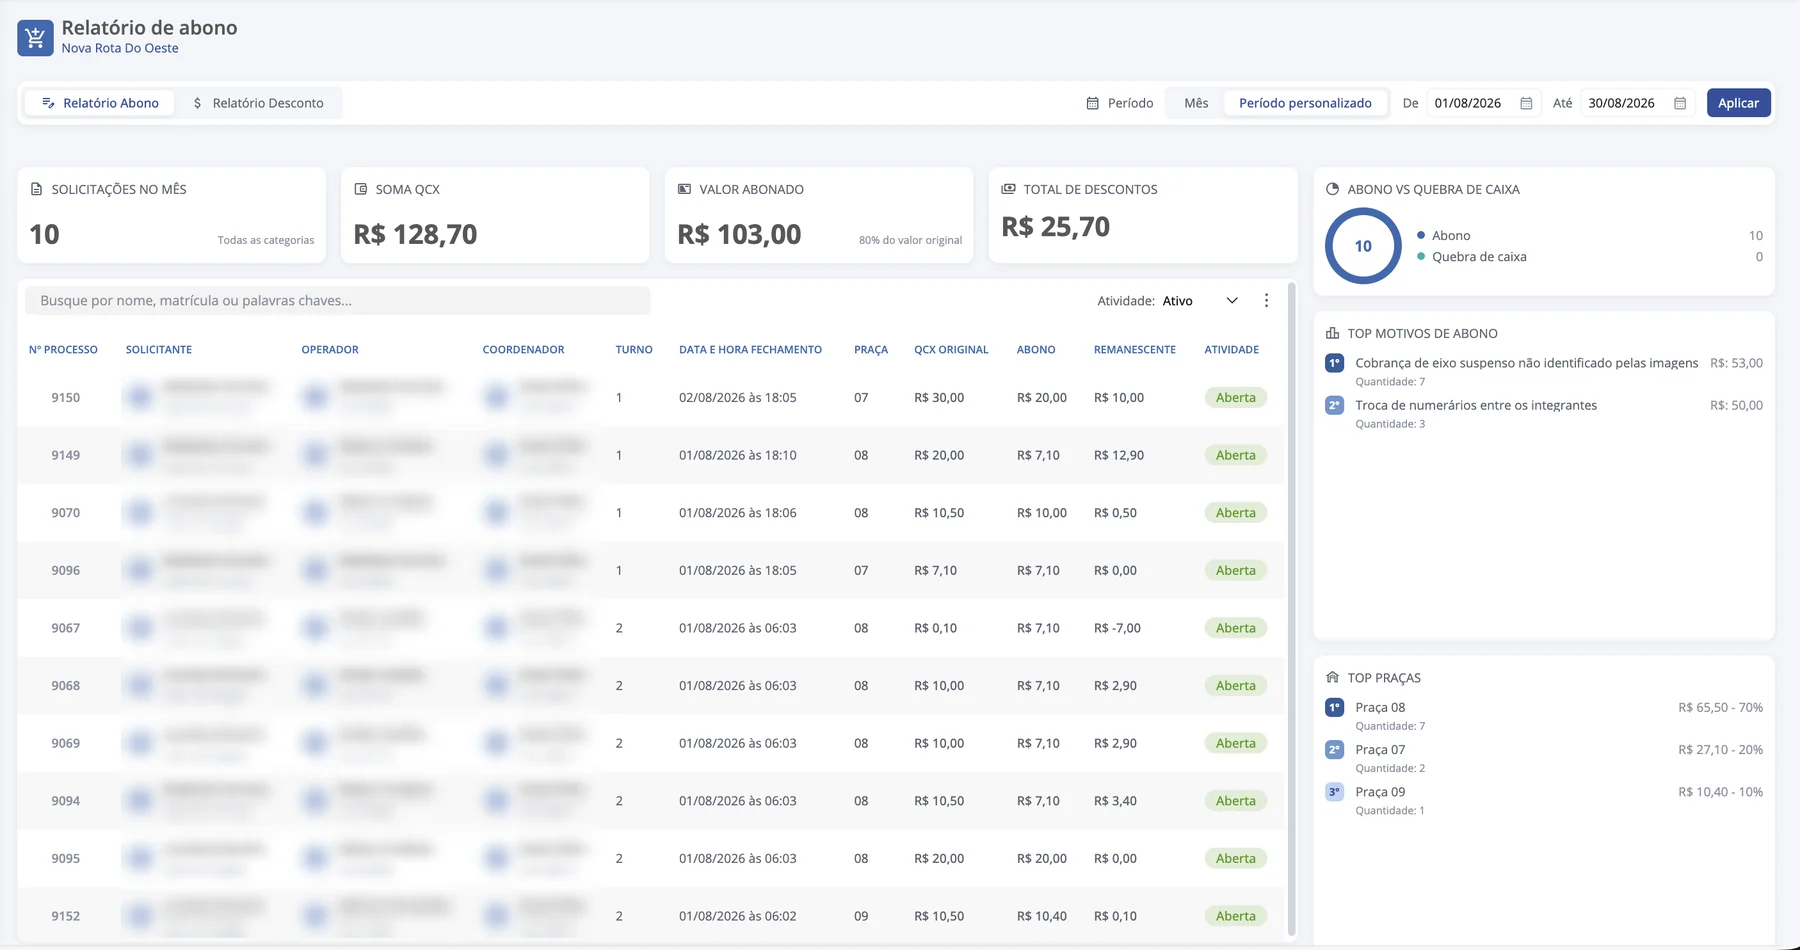Focus the search by name or matrícula field
Screen dimensions: 1800x950
(x=337, y=301)
